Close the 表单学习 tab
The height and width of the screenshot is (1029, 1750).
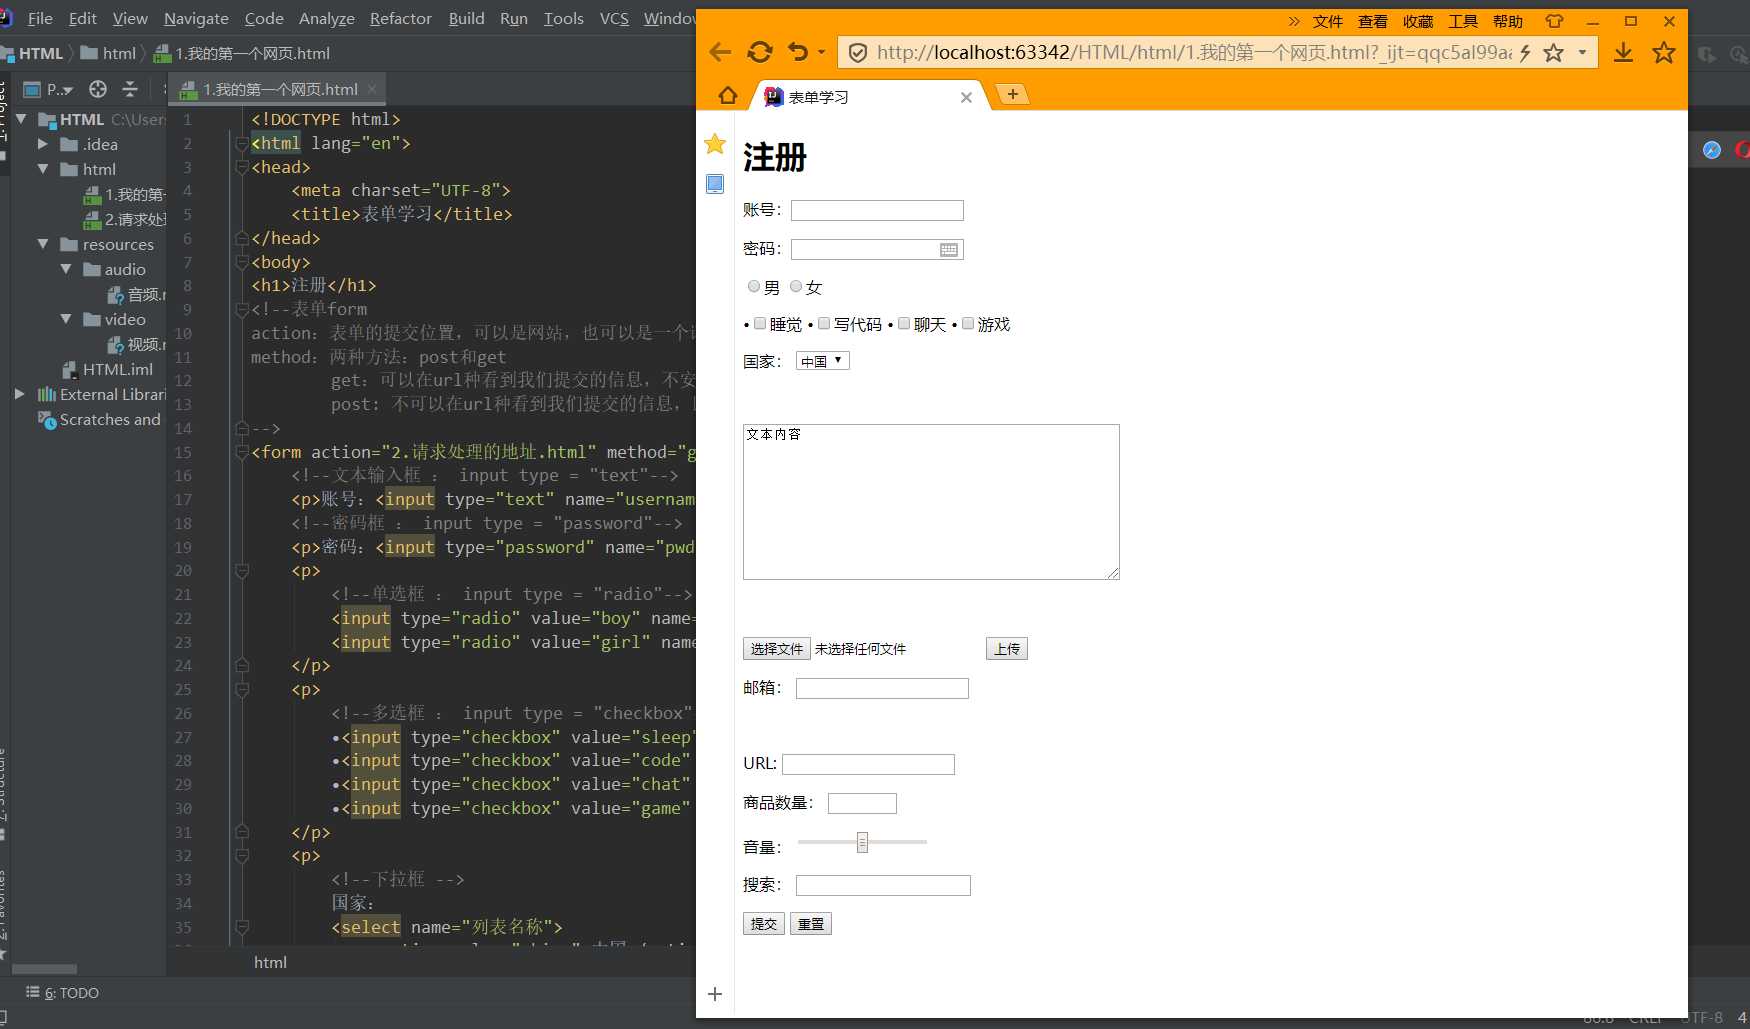pyautogui.click(x=966, y=97)
